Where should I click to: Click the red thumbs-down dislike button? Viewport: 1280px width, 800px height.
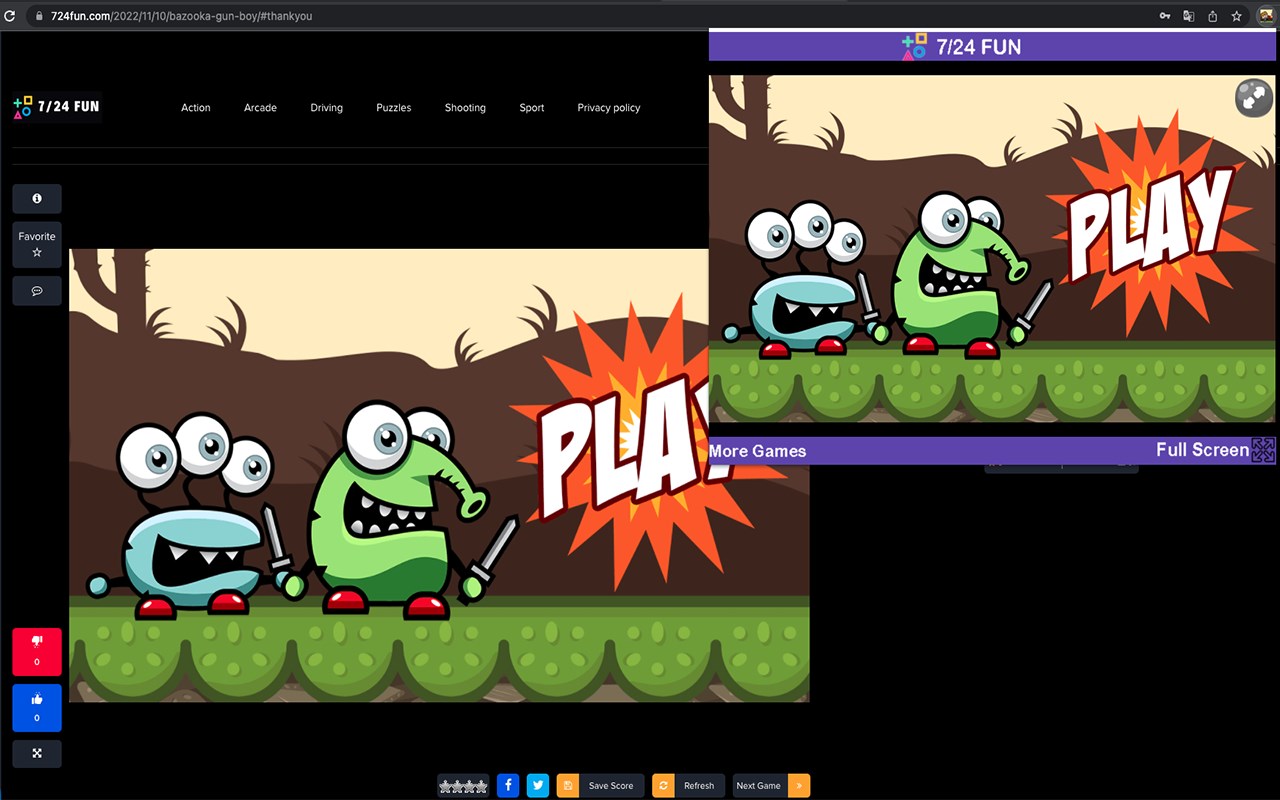pyautogui.click(x=37, y=652)
